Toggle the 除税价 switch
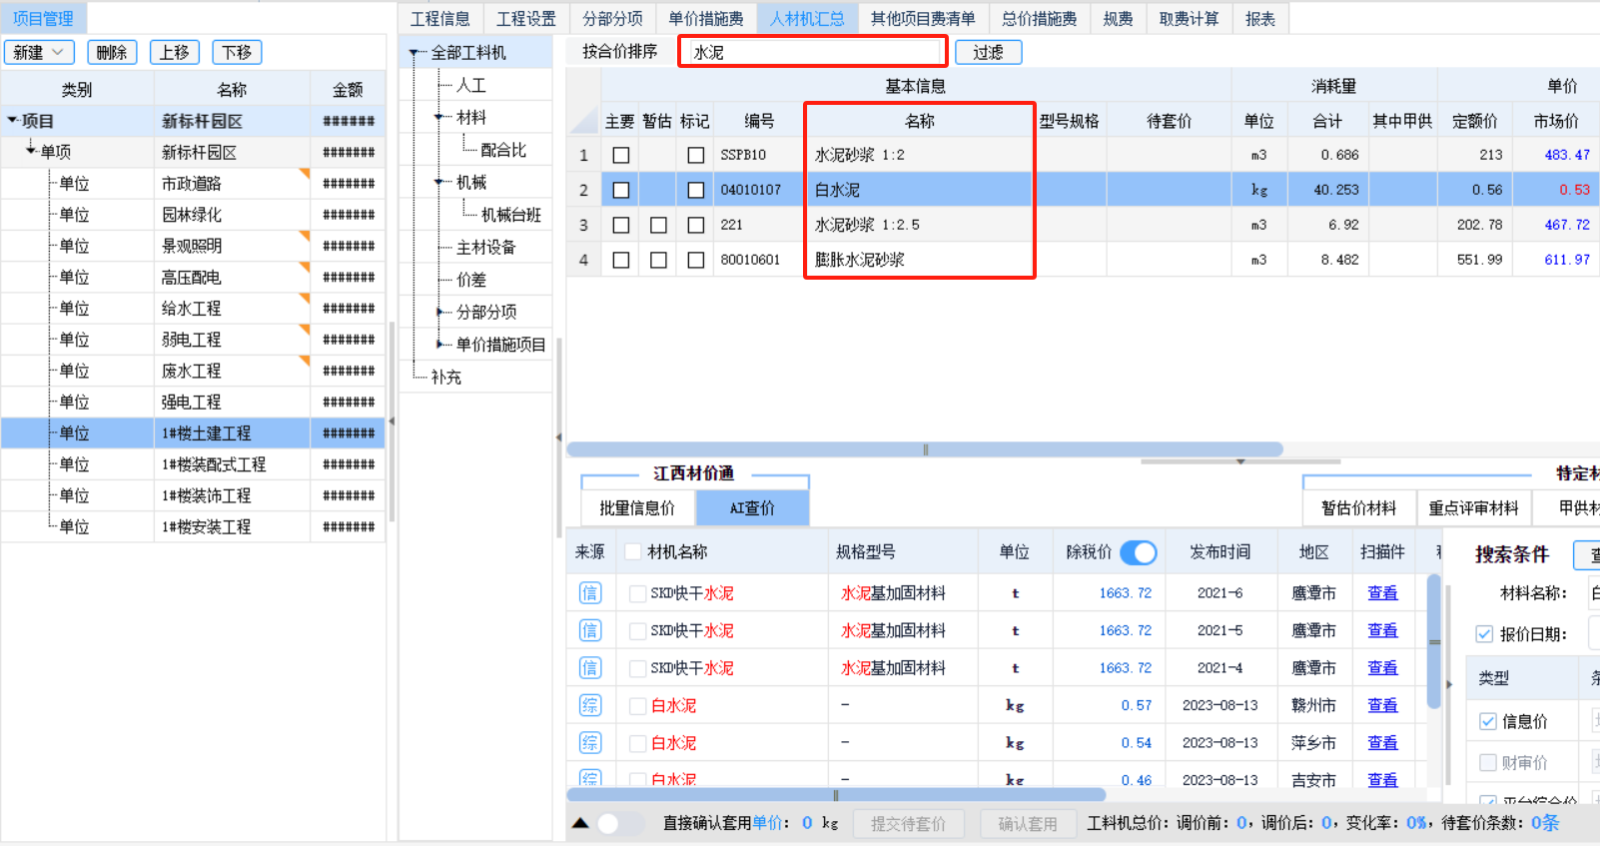 click(1138, 552)
